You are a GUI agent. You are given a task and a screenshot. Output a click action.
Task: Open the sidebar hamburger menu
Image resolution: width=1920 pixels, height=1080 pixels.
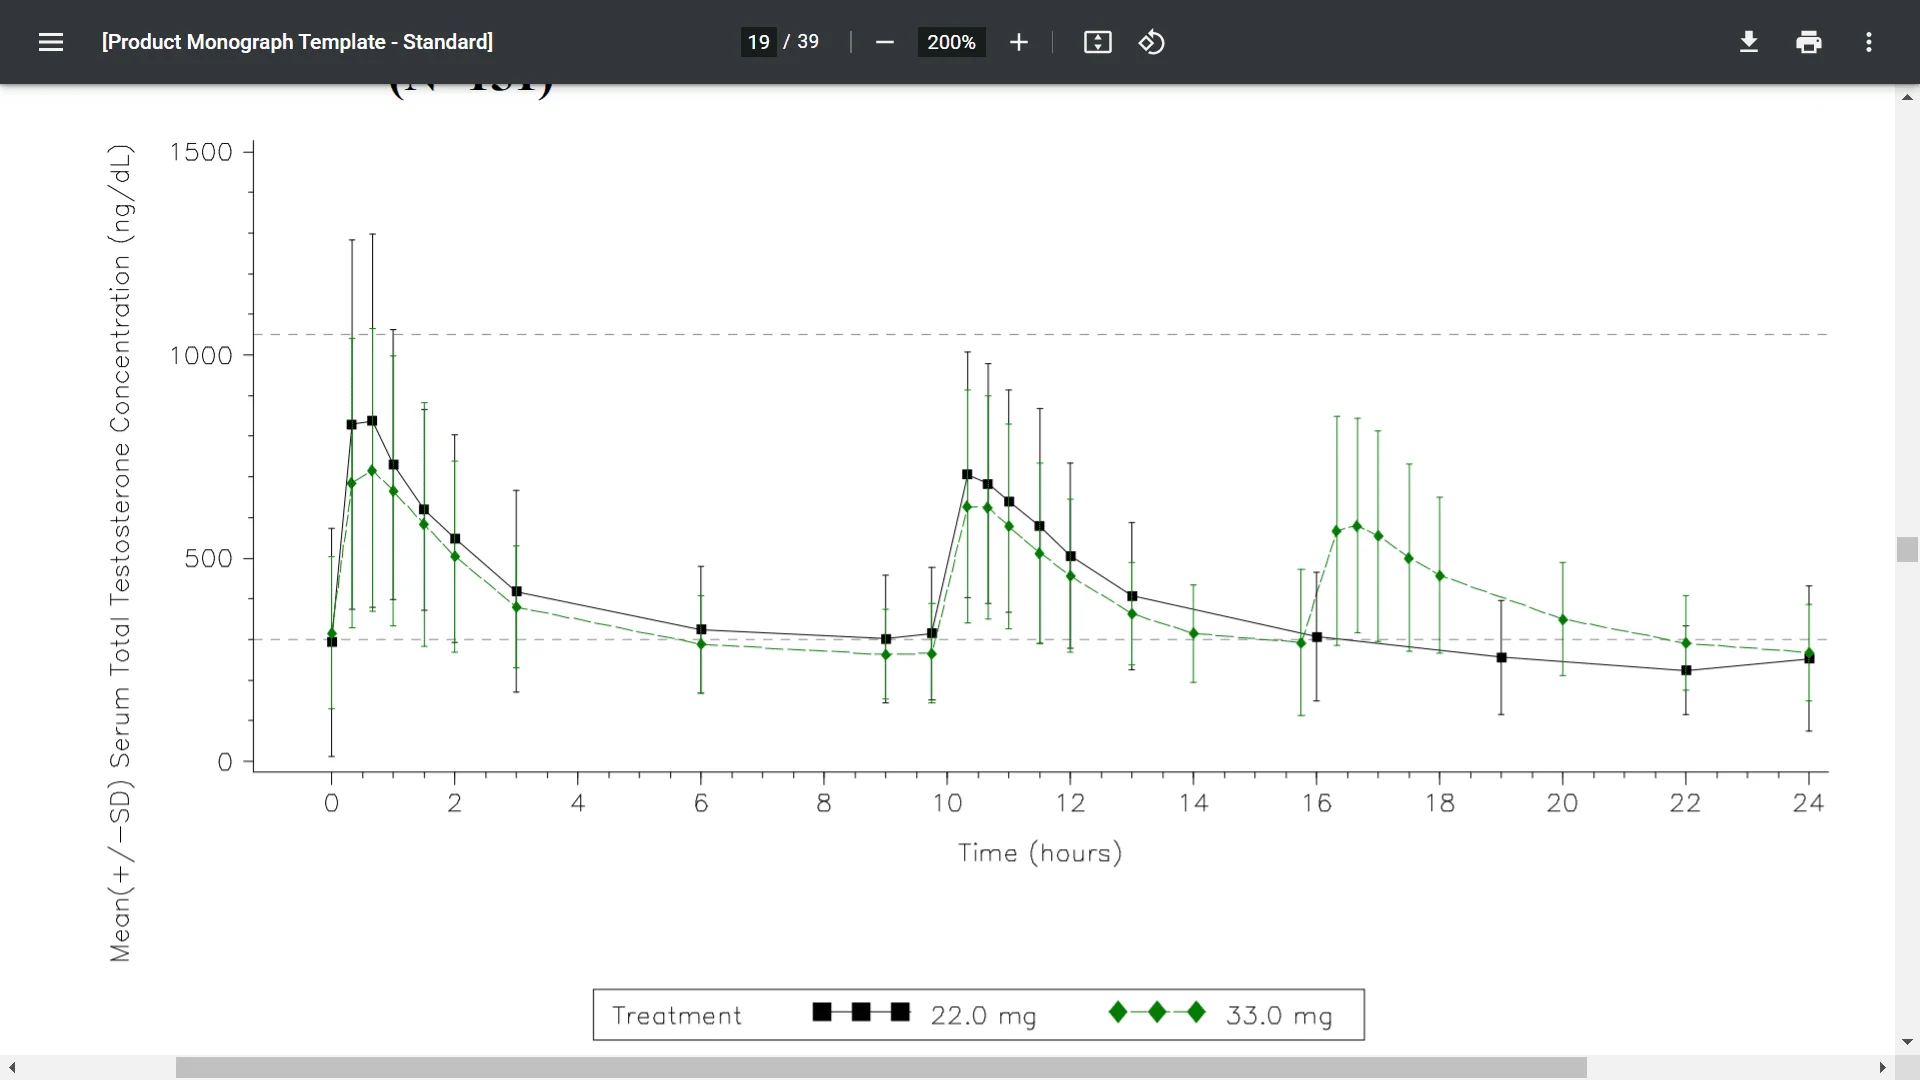point(51,42)
